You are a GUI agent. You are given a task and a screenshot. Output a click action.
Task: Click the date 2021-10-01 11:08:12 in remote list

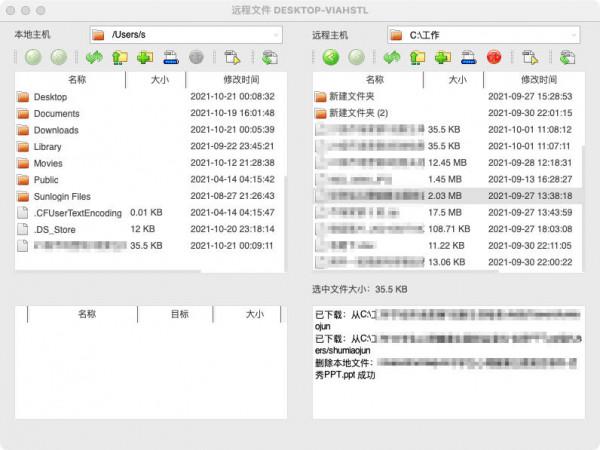click(x=530, y=130)
